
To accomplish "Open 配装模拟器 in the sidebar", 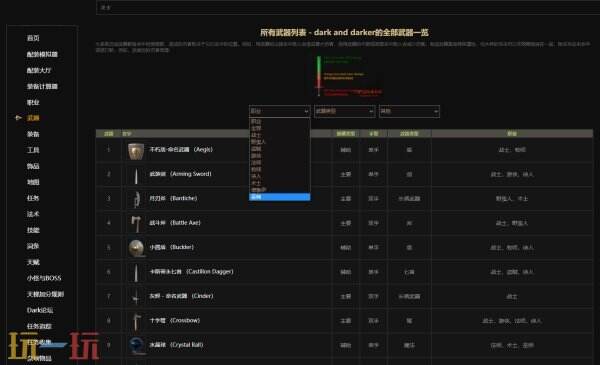I will coord(42,54).
